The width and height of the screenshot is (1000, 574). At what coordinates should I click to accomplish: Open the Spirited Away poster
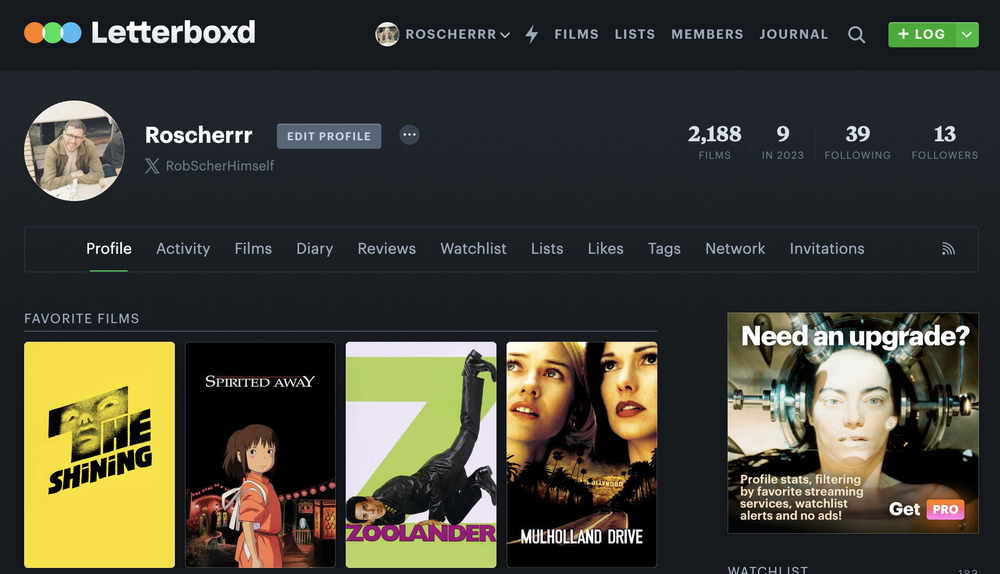pyautogui.click(x=260, y=455)
